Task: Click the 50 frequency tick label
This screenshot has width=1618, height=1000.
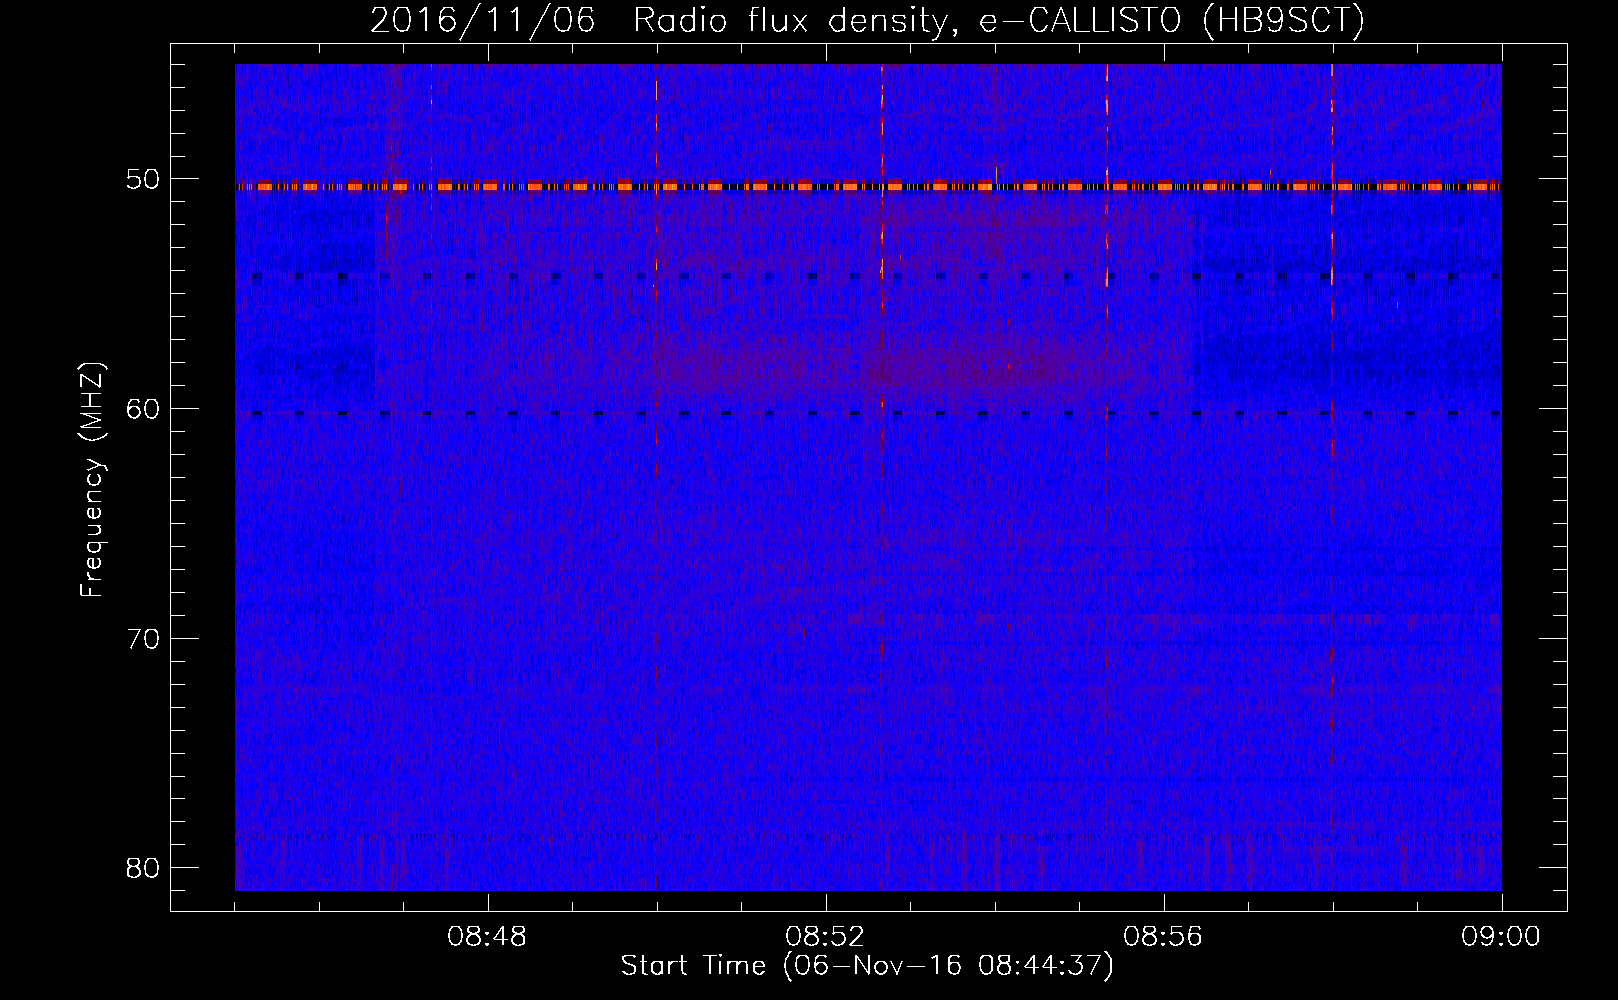Action: [x=143, y=179]
